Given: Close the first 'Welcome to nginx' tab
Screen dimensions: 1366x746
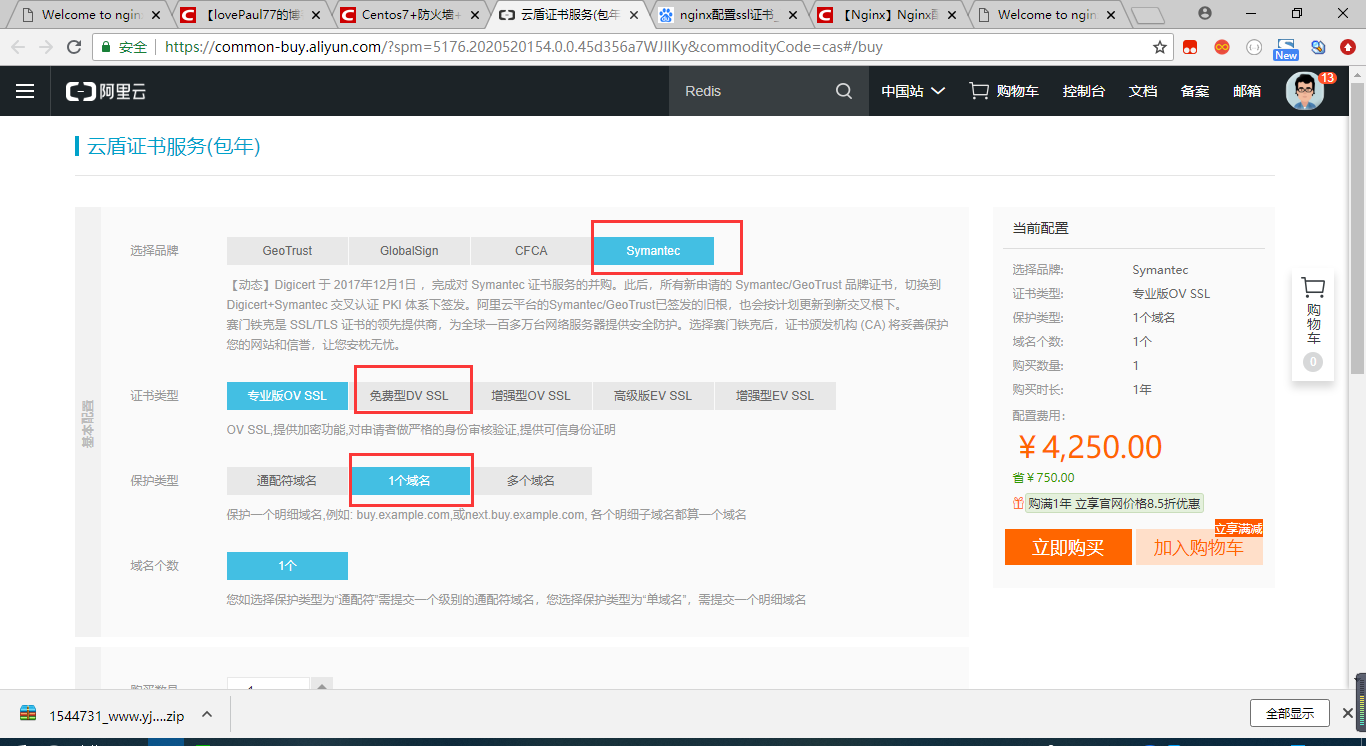Looking at the screenshot, I should pos(155,15).
